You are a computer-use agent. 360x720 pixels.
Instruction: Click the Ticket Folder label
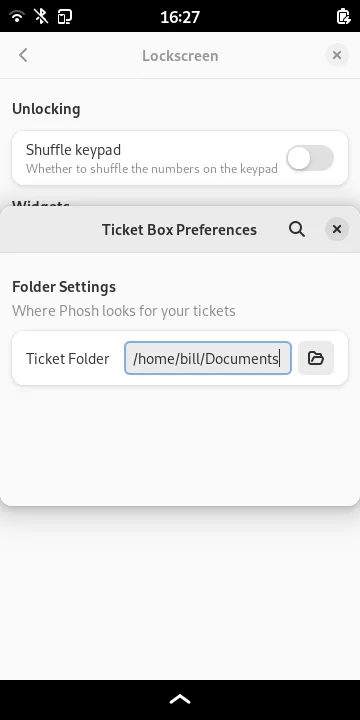(68, 359)
